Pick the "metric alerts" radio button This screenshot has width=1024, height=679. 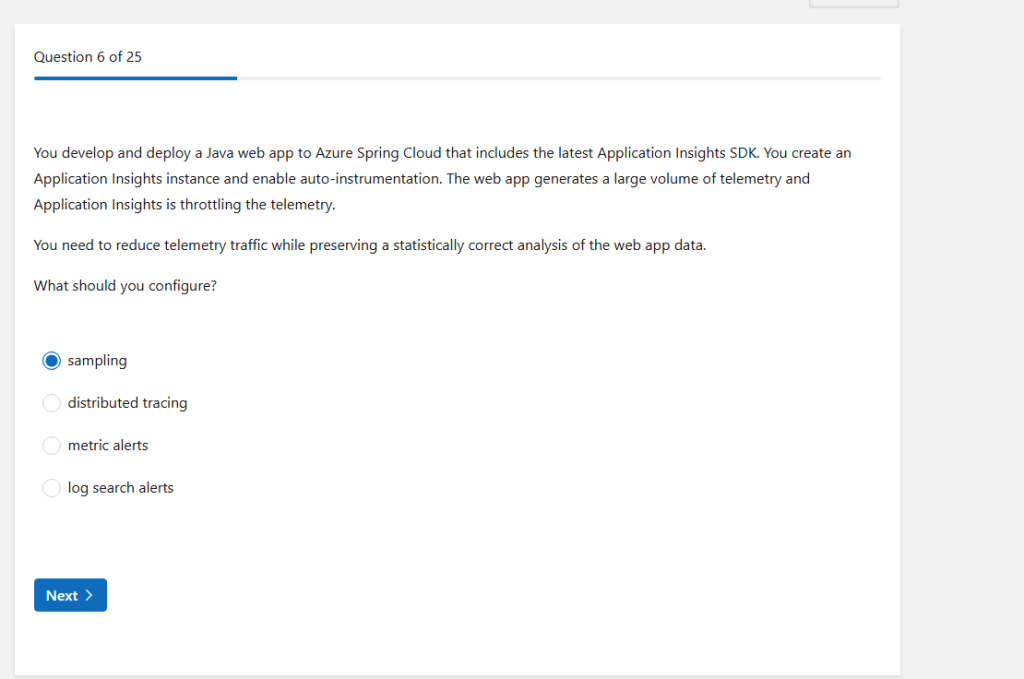tap(52, 445)
